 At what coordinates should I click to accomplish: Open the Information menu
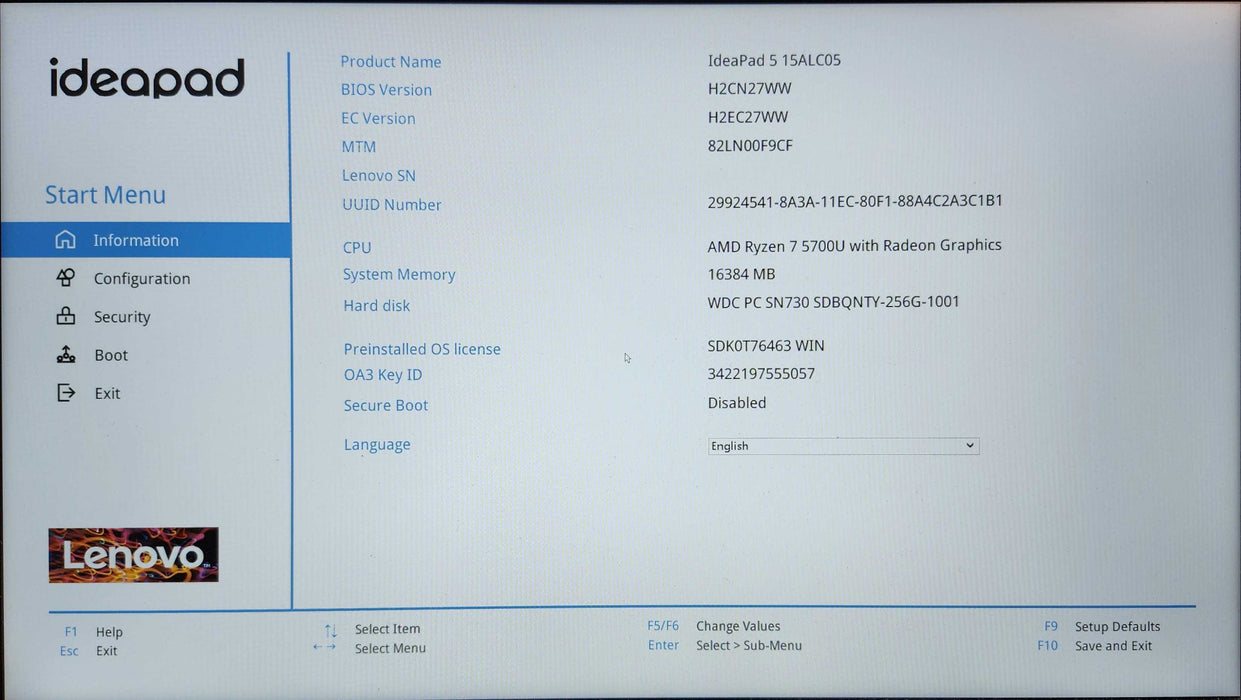tap(145, 240)
